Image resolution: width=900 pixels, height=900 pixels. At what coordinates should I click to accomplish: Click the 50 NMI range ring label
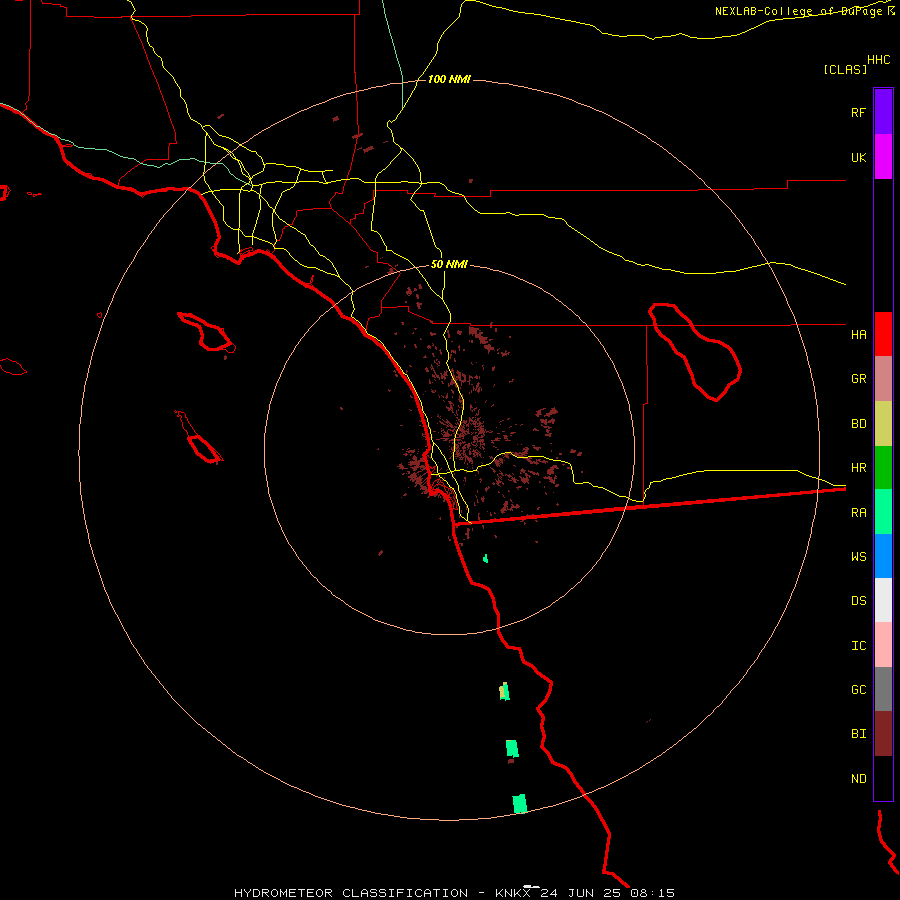[x=449, y=265]
